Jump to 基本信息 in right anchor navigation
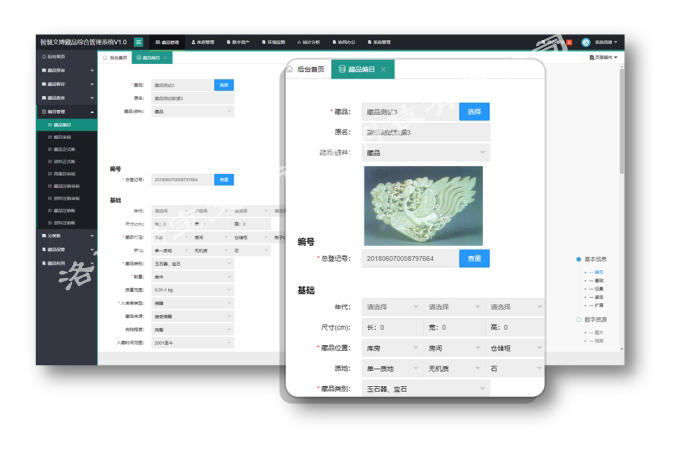The image size is (688, 458). 595,259
